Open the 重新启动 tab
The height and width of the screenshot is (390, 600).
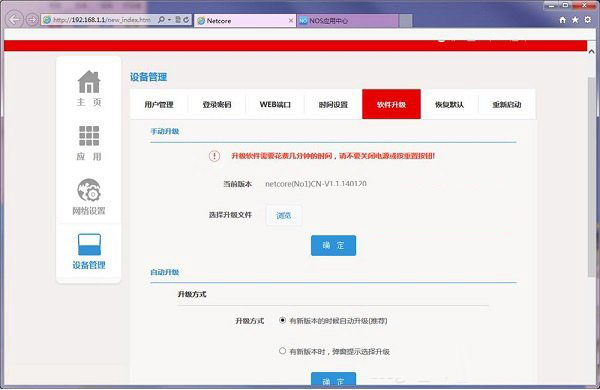507,104
